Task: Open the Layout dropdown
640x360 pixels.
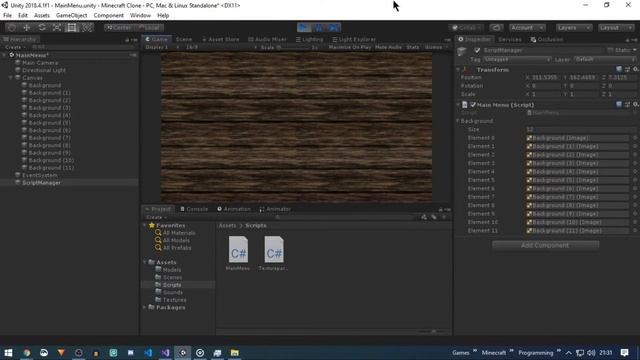Action: coord(616,27)
